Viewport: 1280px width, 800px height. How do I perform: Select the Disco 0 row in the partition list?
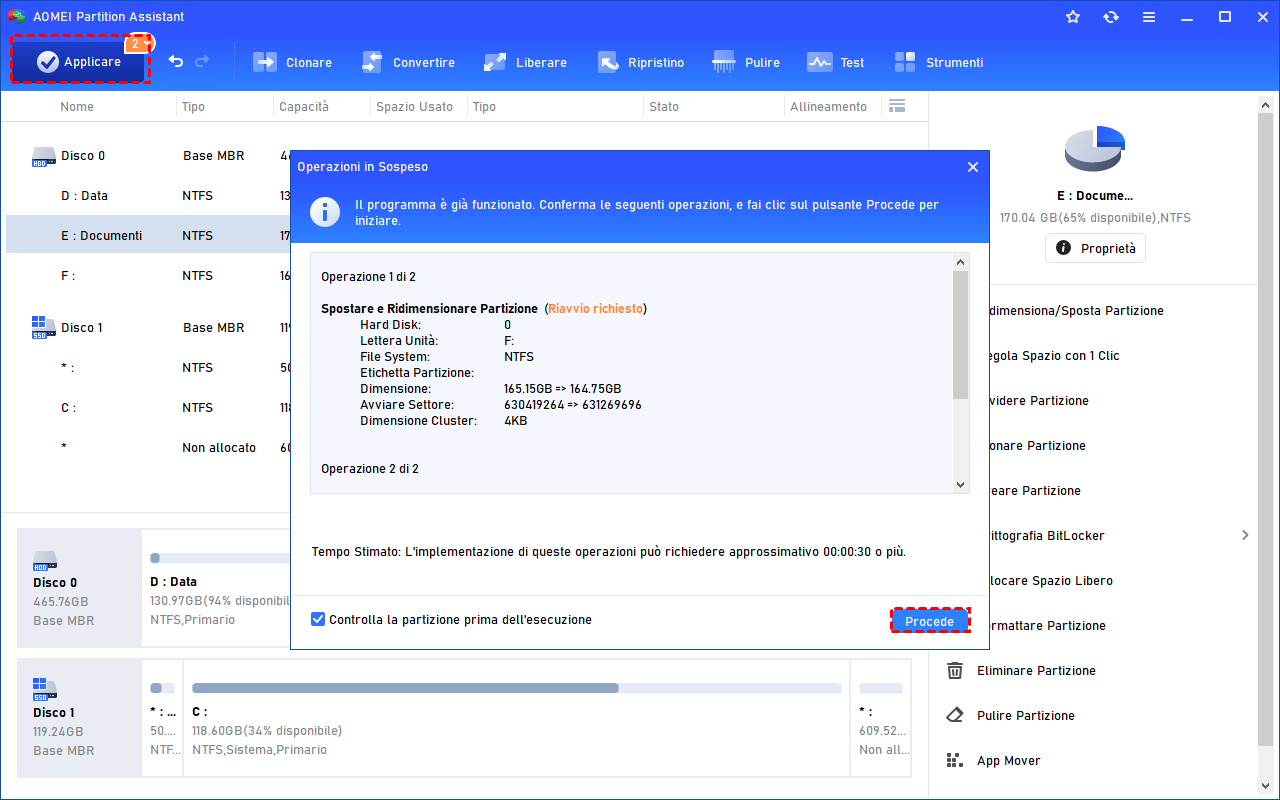pos(148,156)
